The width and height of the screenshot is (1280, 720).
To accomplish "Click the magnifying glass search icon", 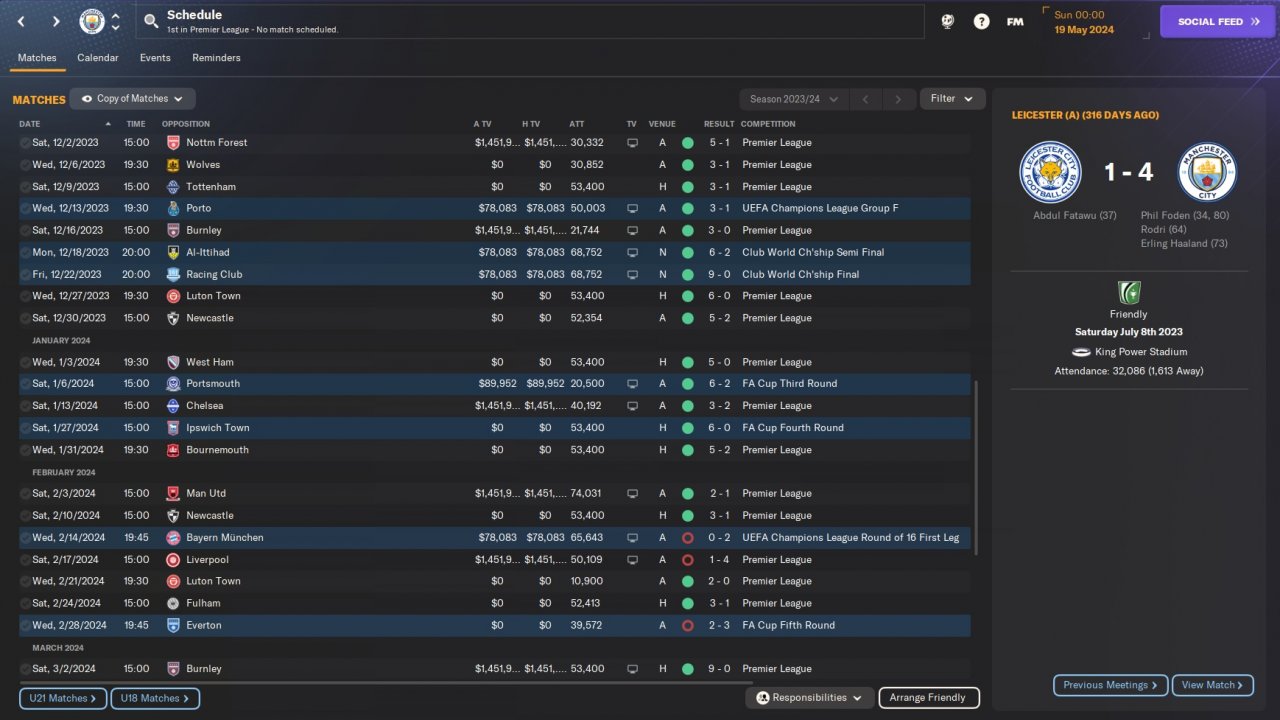I will (151, 21).
